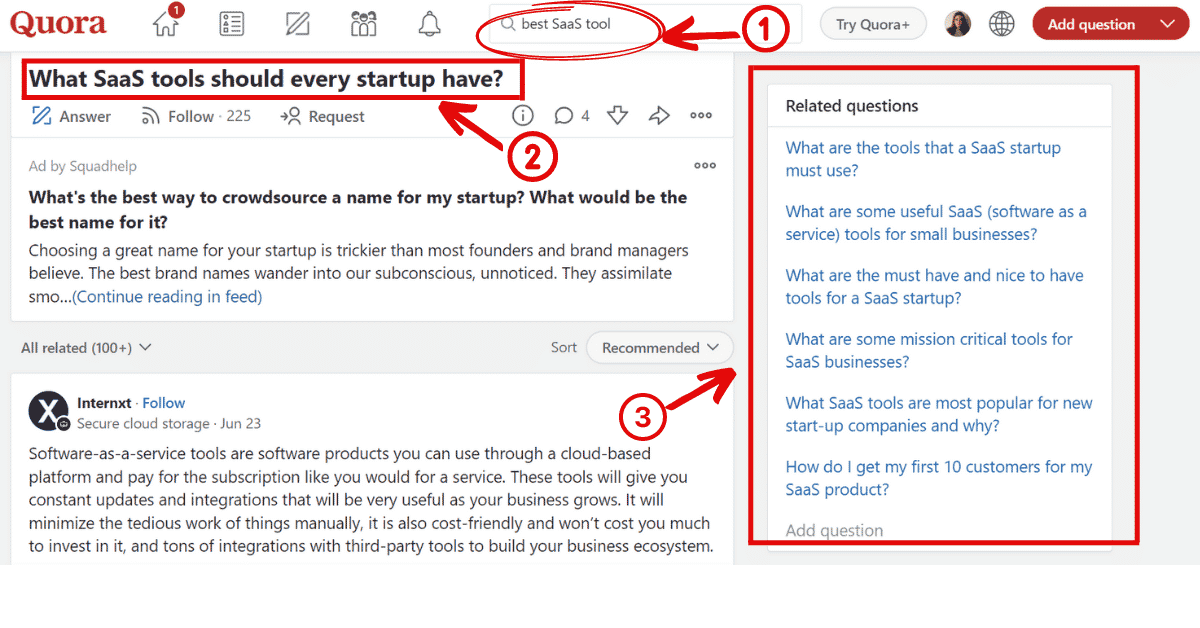Follow Internxt via the Follow link
This screenshot has height=628, width=1200.
(x=164, y=402)
